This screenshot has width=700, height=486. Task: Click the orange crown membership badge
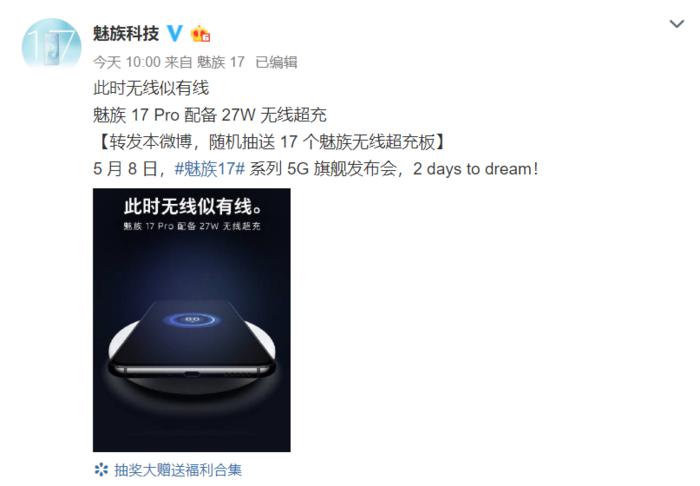click(x=200, y=34)
